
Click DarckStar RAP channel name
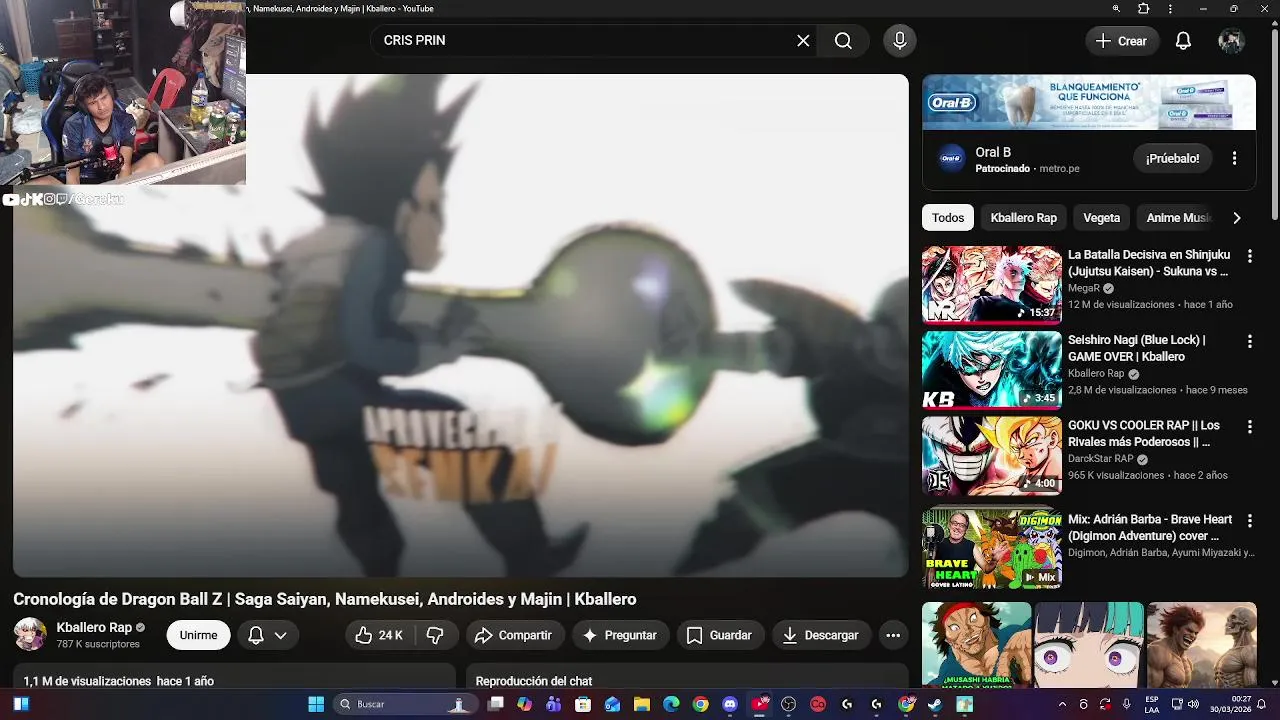click(x=1101, y=459)
